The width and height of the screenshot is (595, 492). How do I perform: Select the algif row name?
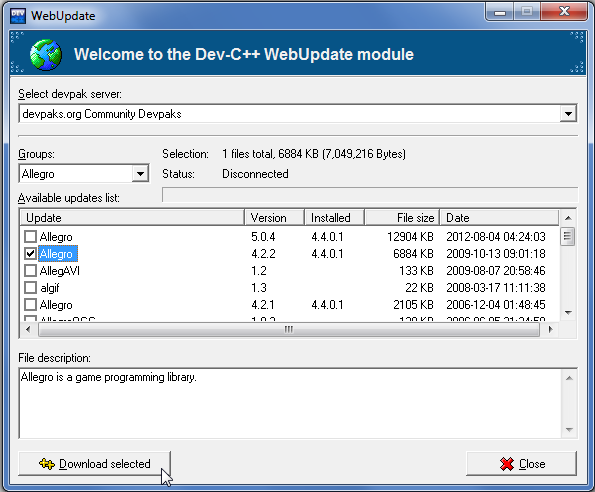coord(49,288)
